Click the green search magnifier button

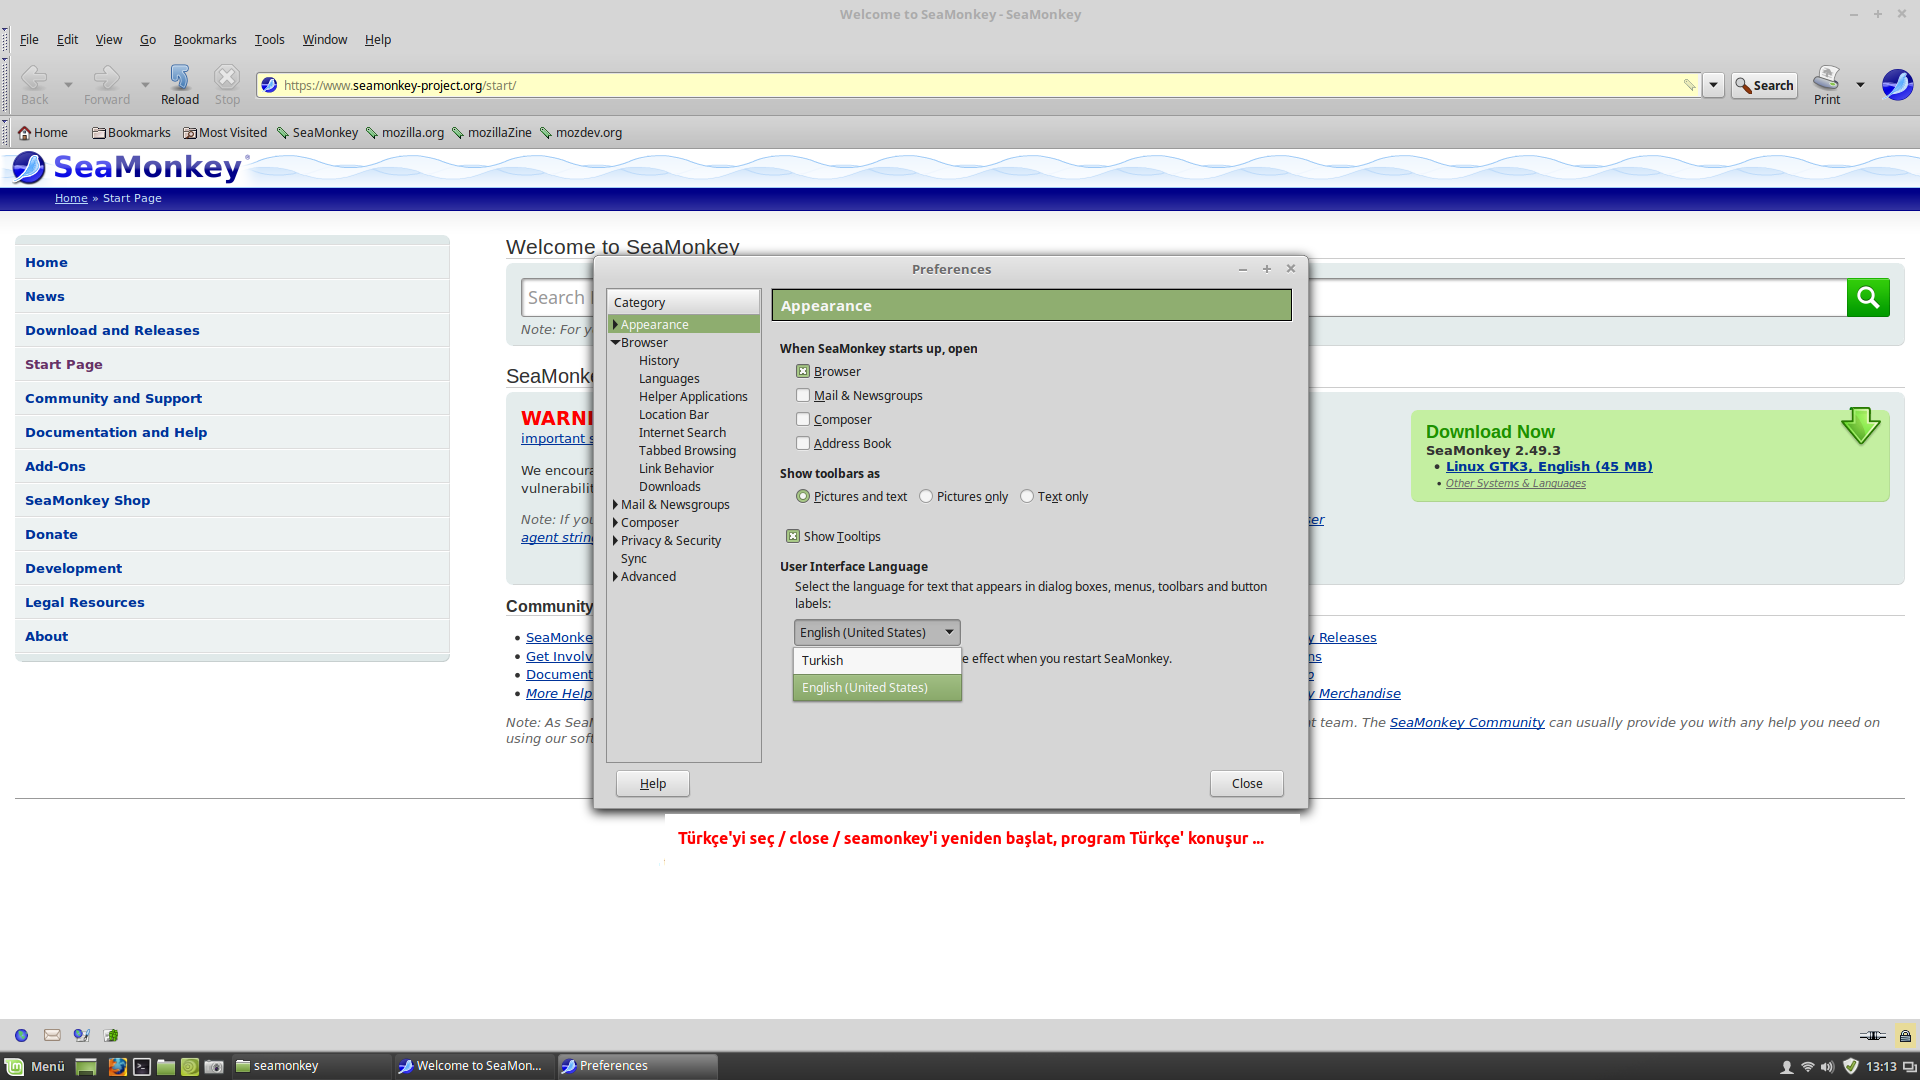click(1867, 297)
